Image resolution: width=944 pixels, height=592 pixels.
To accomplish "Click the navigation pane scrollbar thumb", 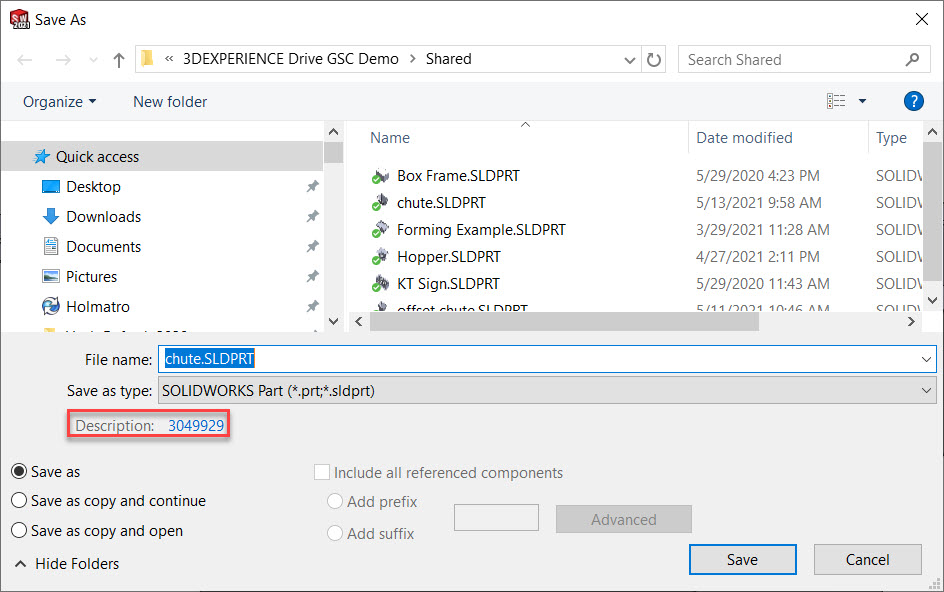I will coord(333,152).
